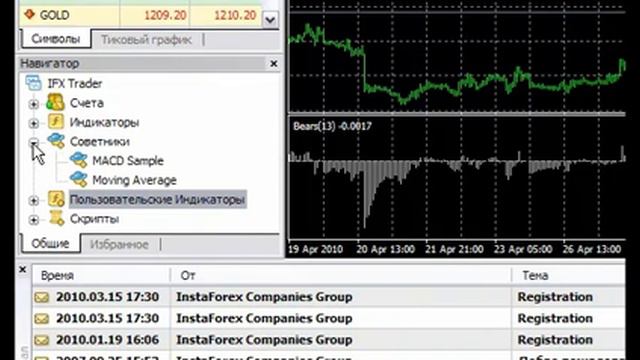
Task: Close the terminal mailbox panel
Action: 23,269
